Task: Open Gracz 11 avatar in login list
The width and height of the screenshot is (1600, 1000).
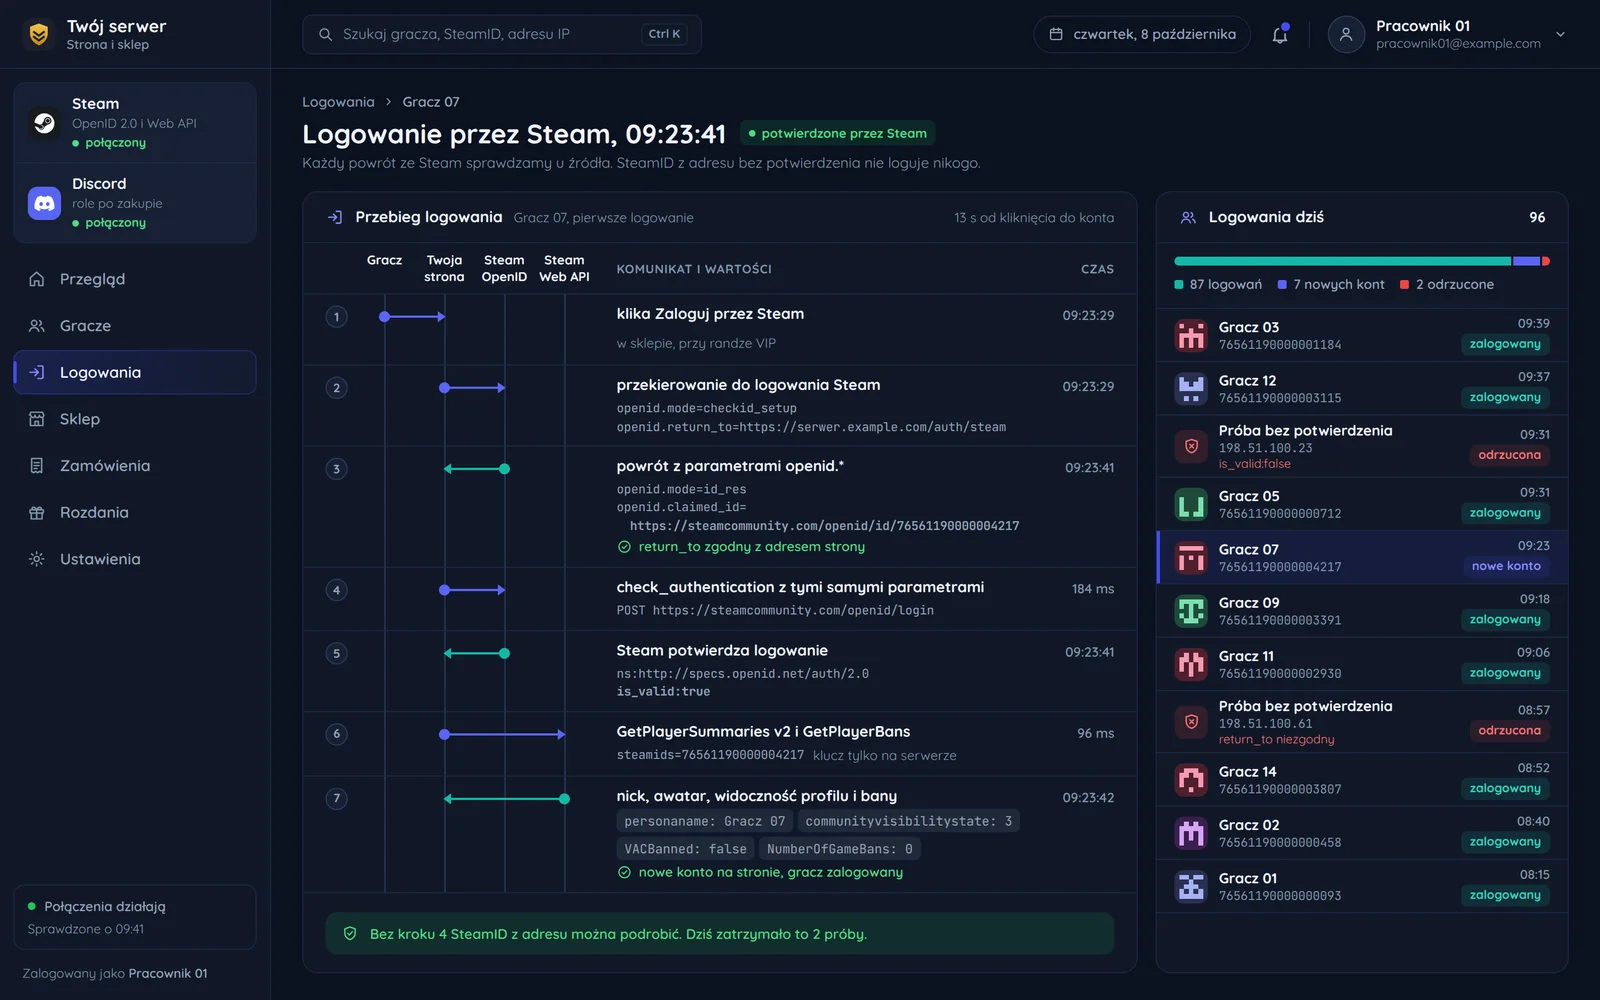Action: [1191, 664]
